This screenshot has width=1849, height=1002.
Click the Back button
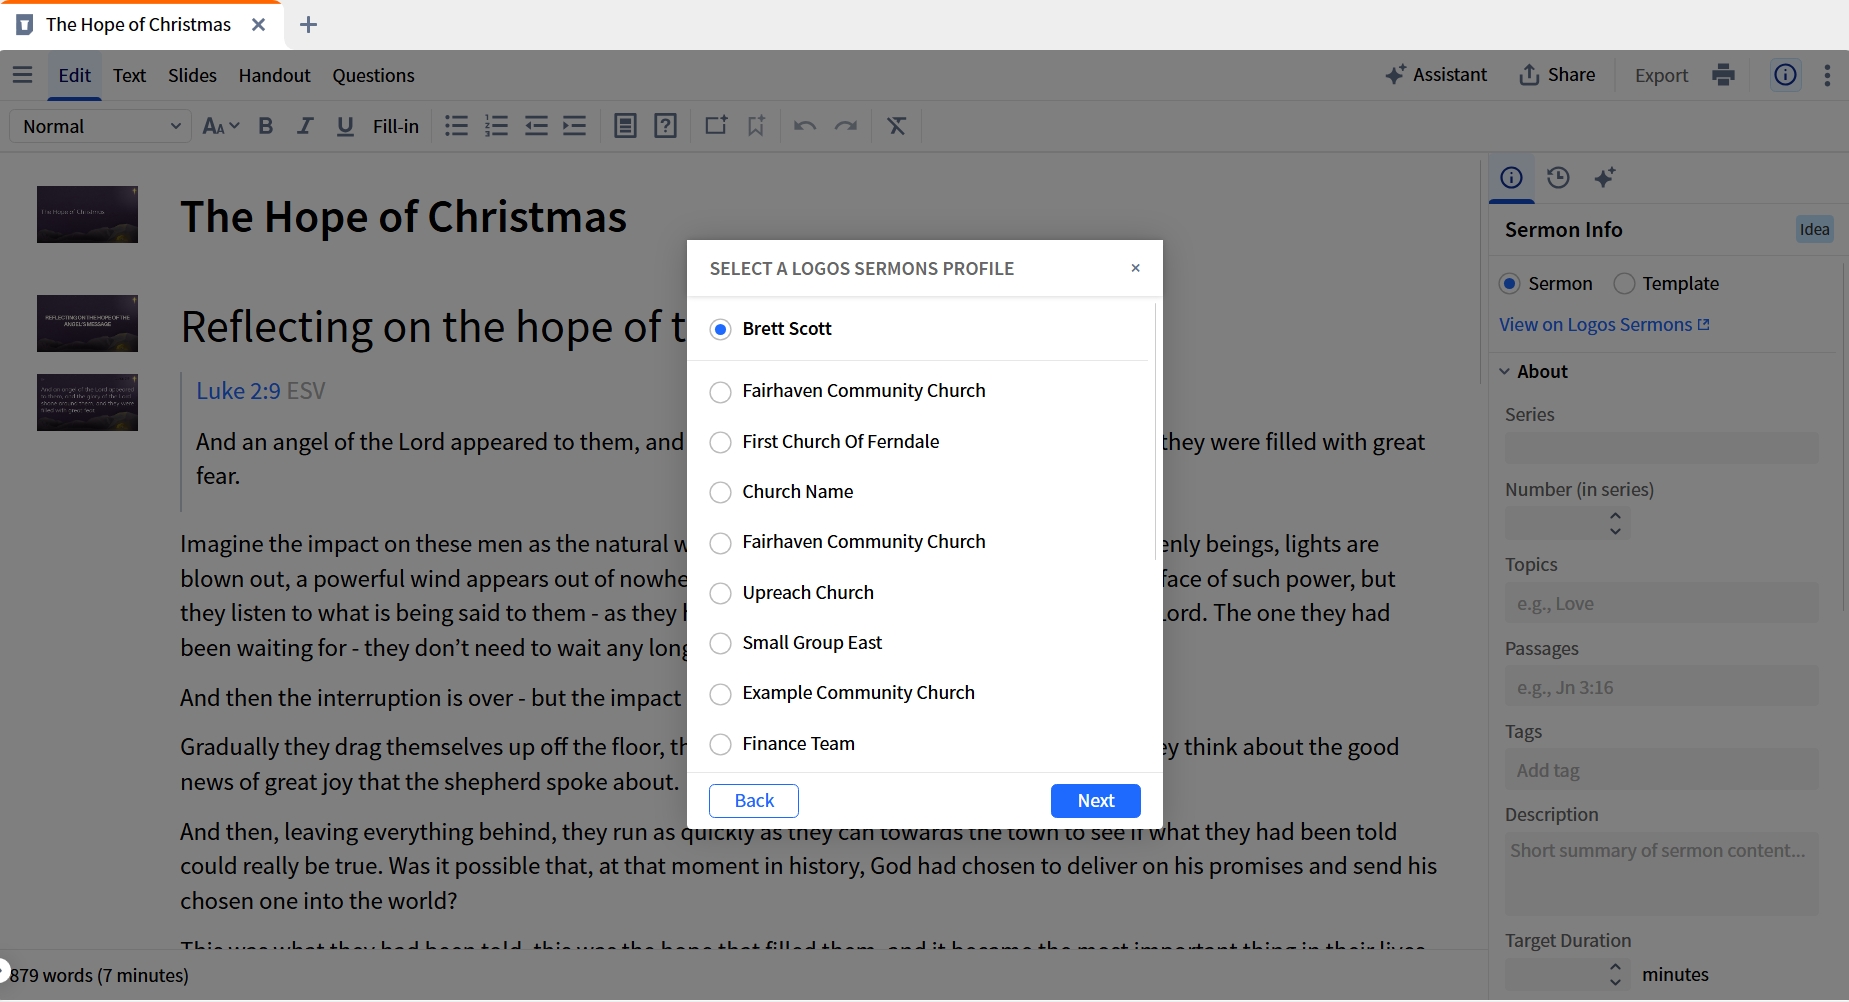pos(754,801)
